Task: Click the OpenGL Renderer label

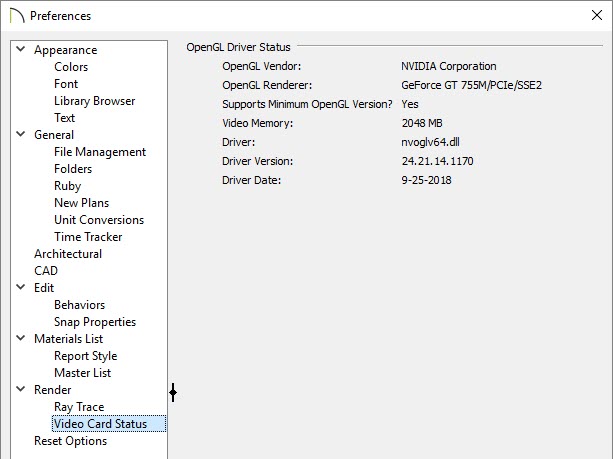Action: click(267, 85)
